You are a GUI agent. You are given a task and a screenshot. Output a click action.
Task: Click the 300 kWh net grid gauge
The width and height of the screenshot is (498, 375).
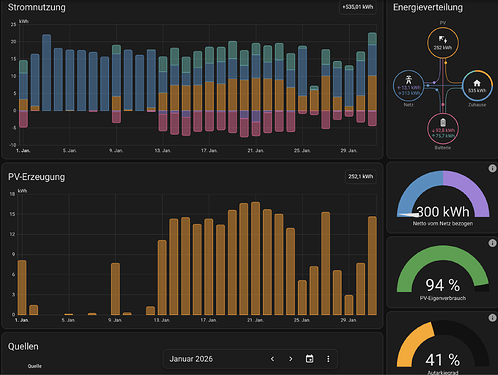click(x=443, y=195)
